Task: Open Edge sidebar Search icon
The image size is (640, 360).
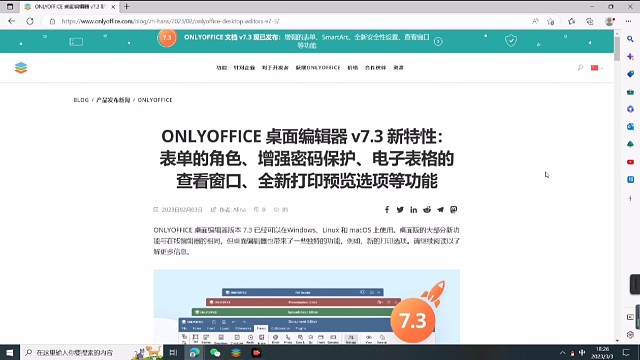Action: coord(630,39)
